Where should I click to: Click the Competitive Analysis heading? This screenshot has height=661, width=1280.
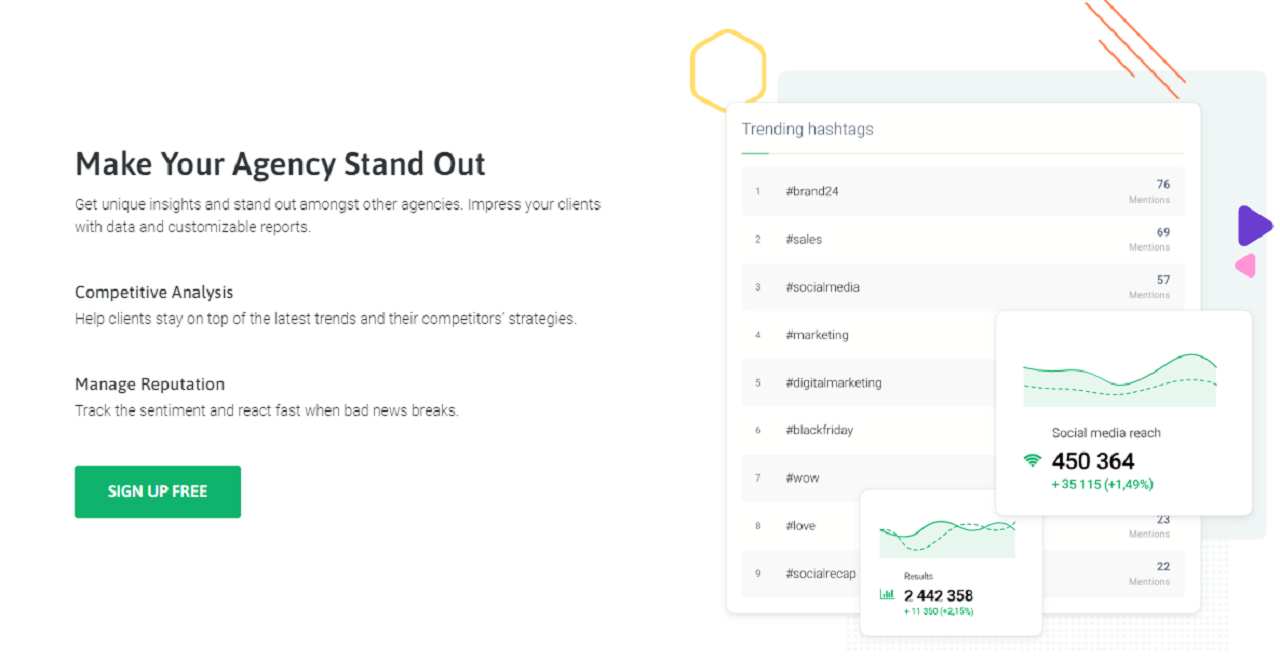point(154,292)
